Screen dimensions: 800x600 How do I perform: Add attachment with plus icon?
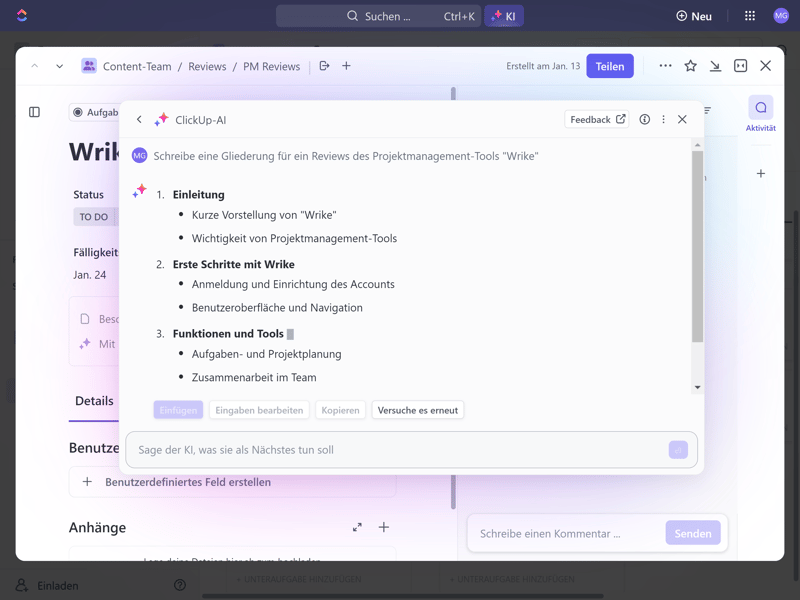coord(384,527)
